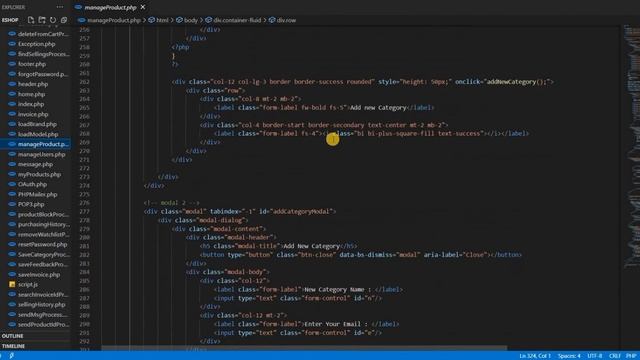
Task: Click html in the breadcrumb path
Action: coord(162,20)
